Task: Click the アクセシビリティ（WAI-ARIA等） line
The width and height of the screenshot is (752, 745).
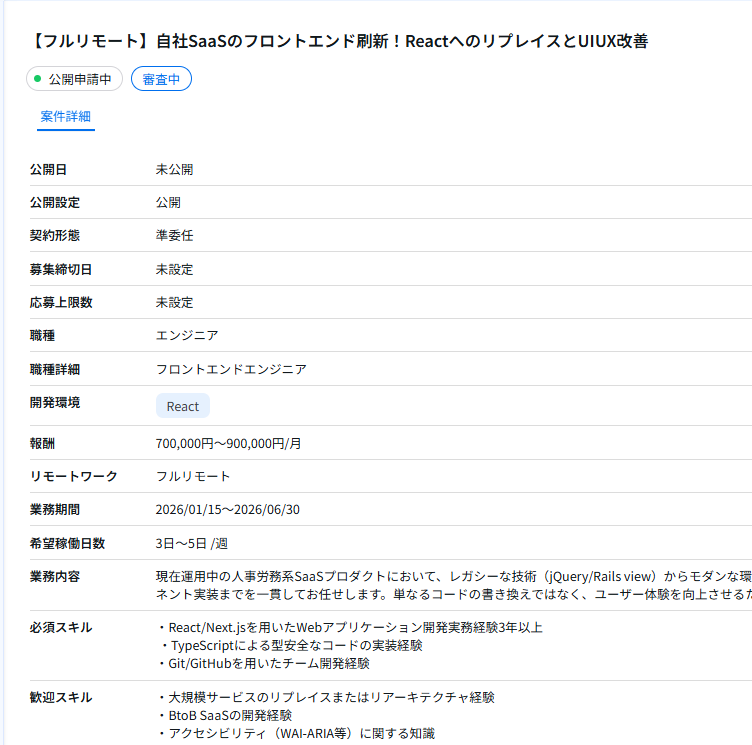Action: 297,733
